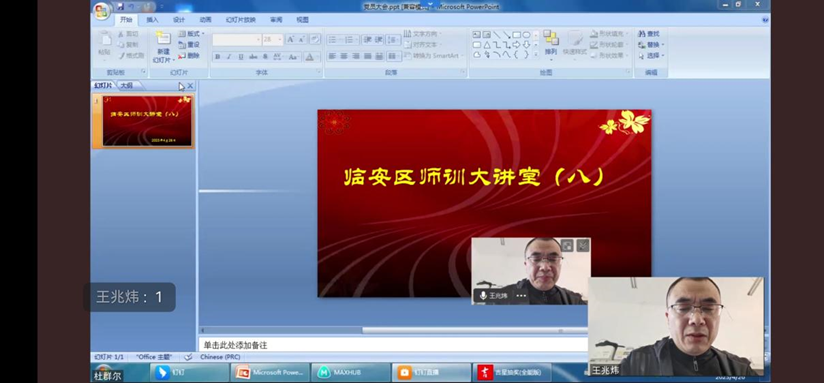Click the clear formatting eraser icon
The height and width of the screenshot is (383, 824).
coord(315,39)
